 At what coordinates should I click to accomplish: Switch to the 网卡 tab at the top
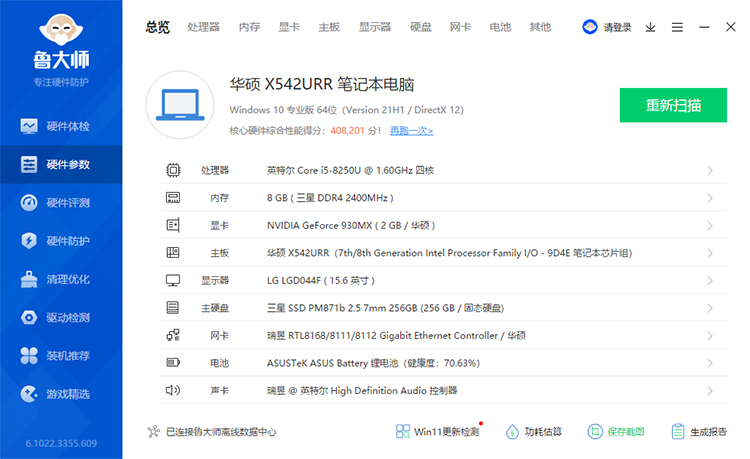461,27
